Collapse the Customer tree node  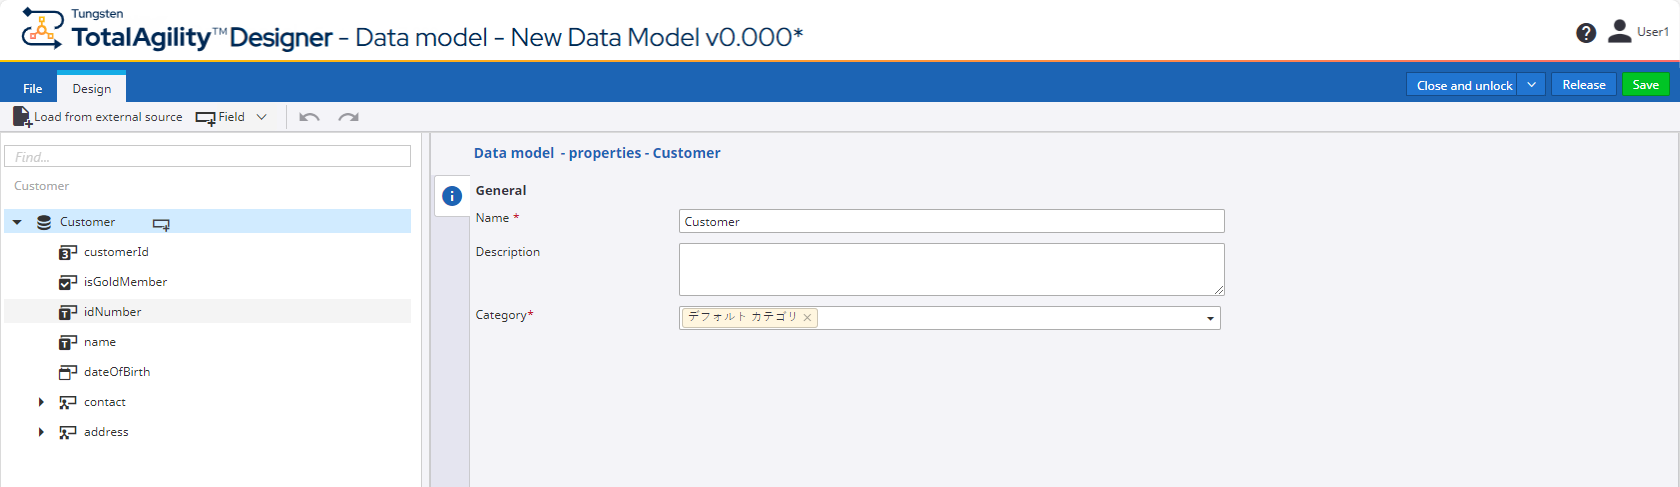(x=18, y=222)
